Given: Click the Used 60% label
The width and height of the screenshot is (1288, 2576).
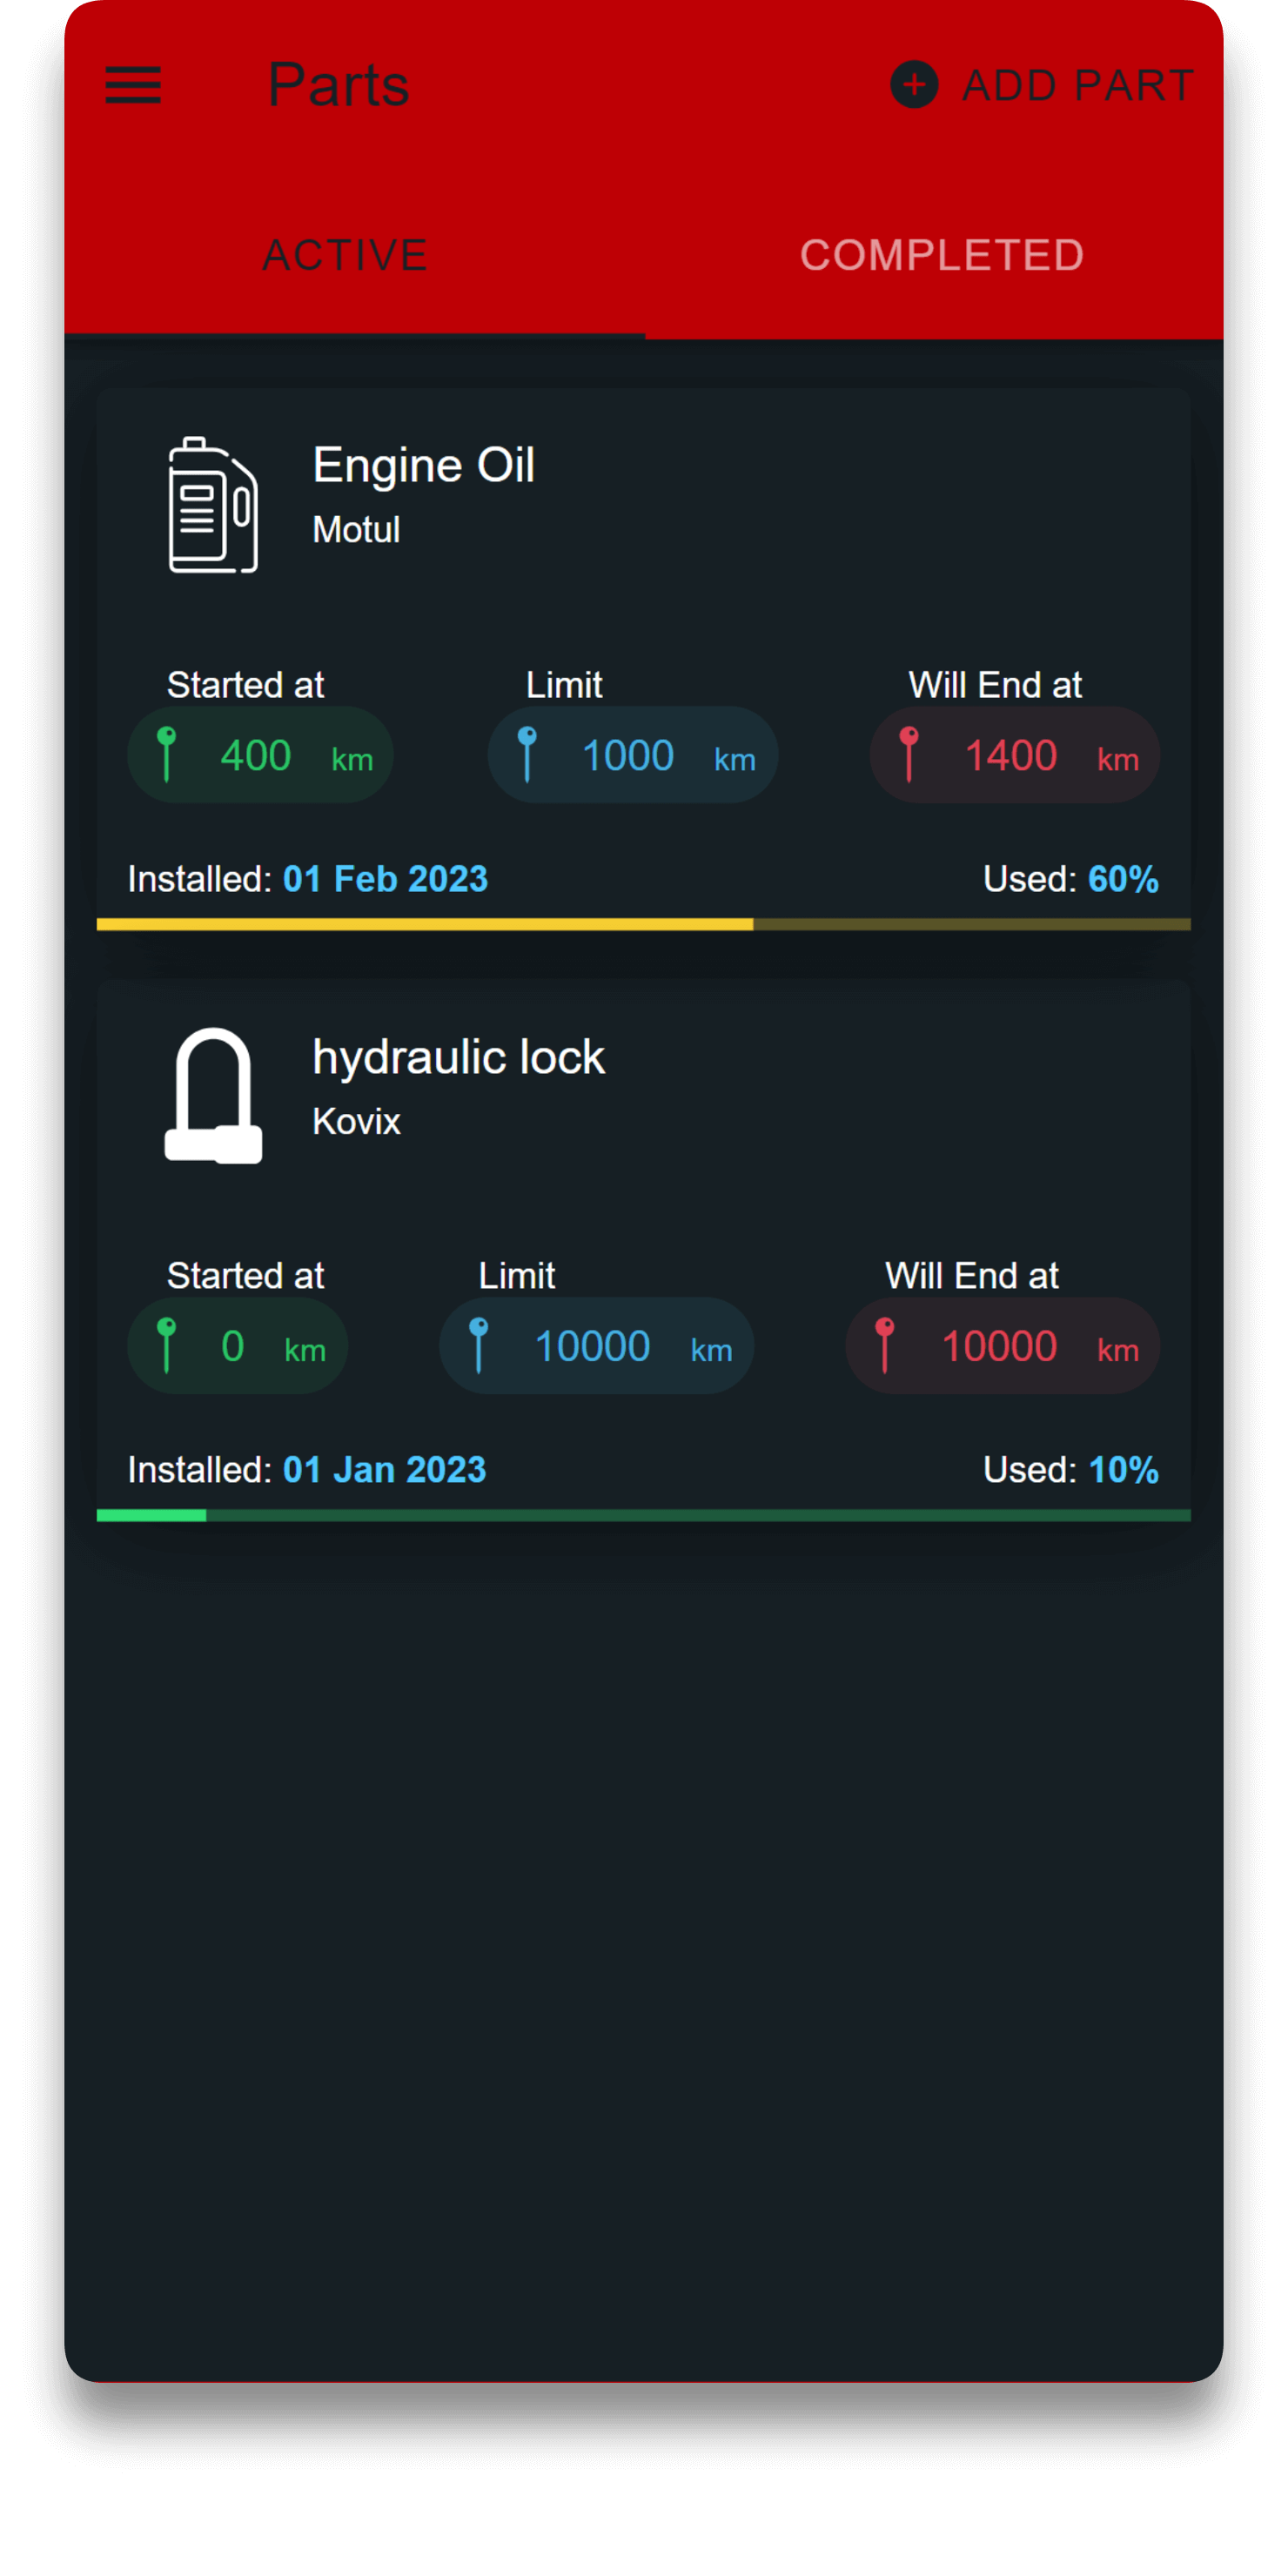Looking at the screenshot, I should click(x=1070, y=879).
